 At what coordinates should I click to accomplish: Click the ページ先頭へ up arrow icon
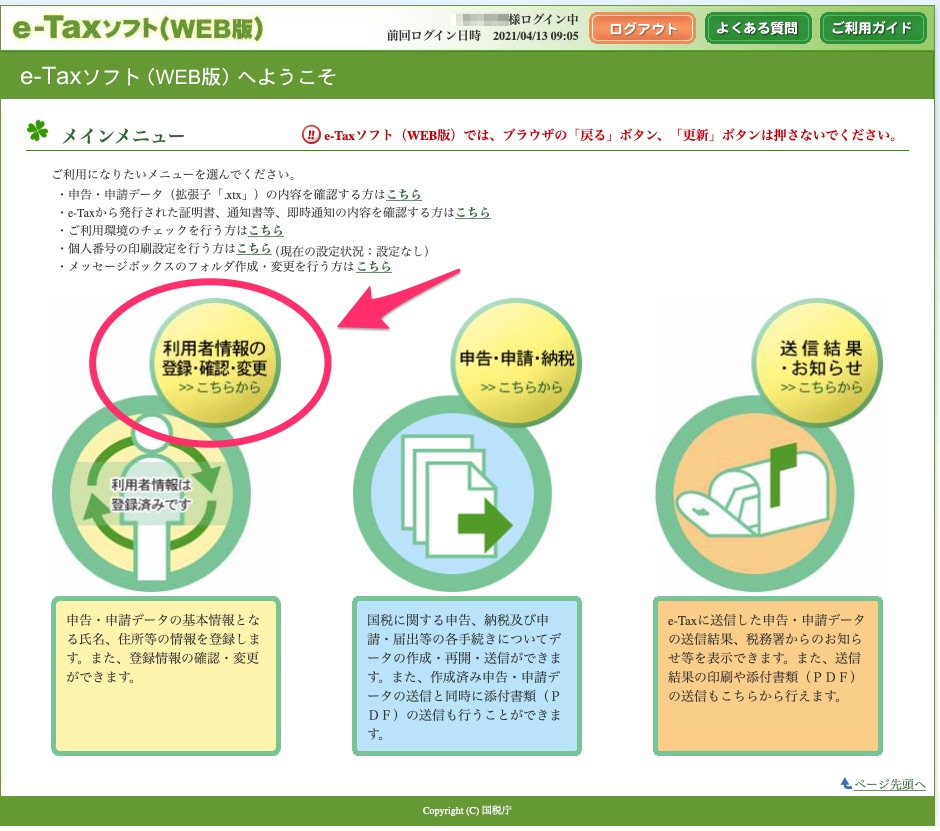pos(846,783)
